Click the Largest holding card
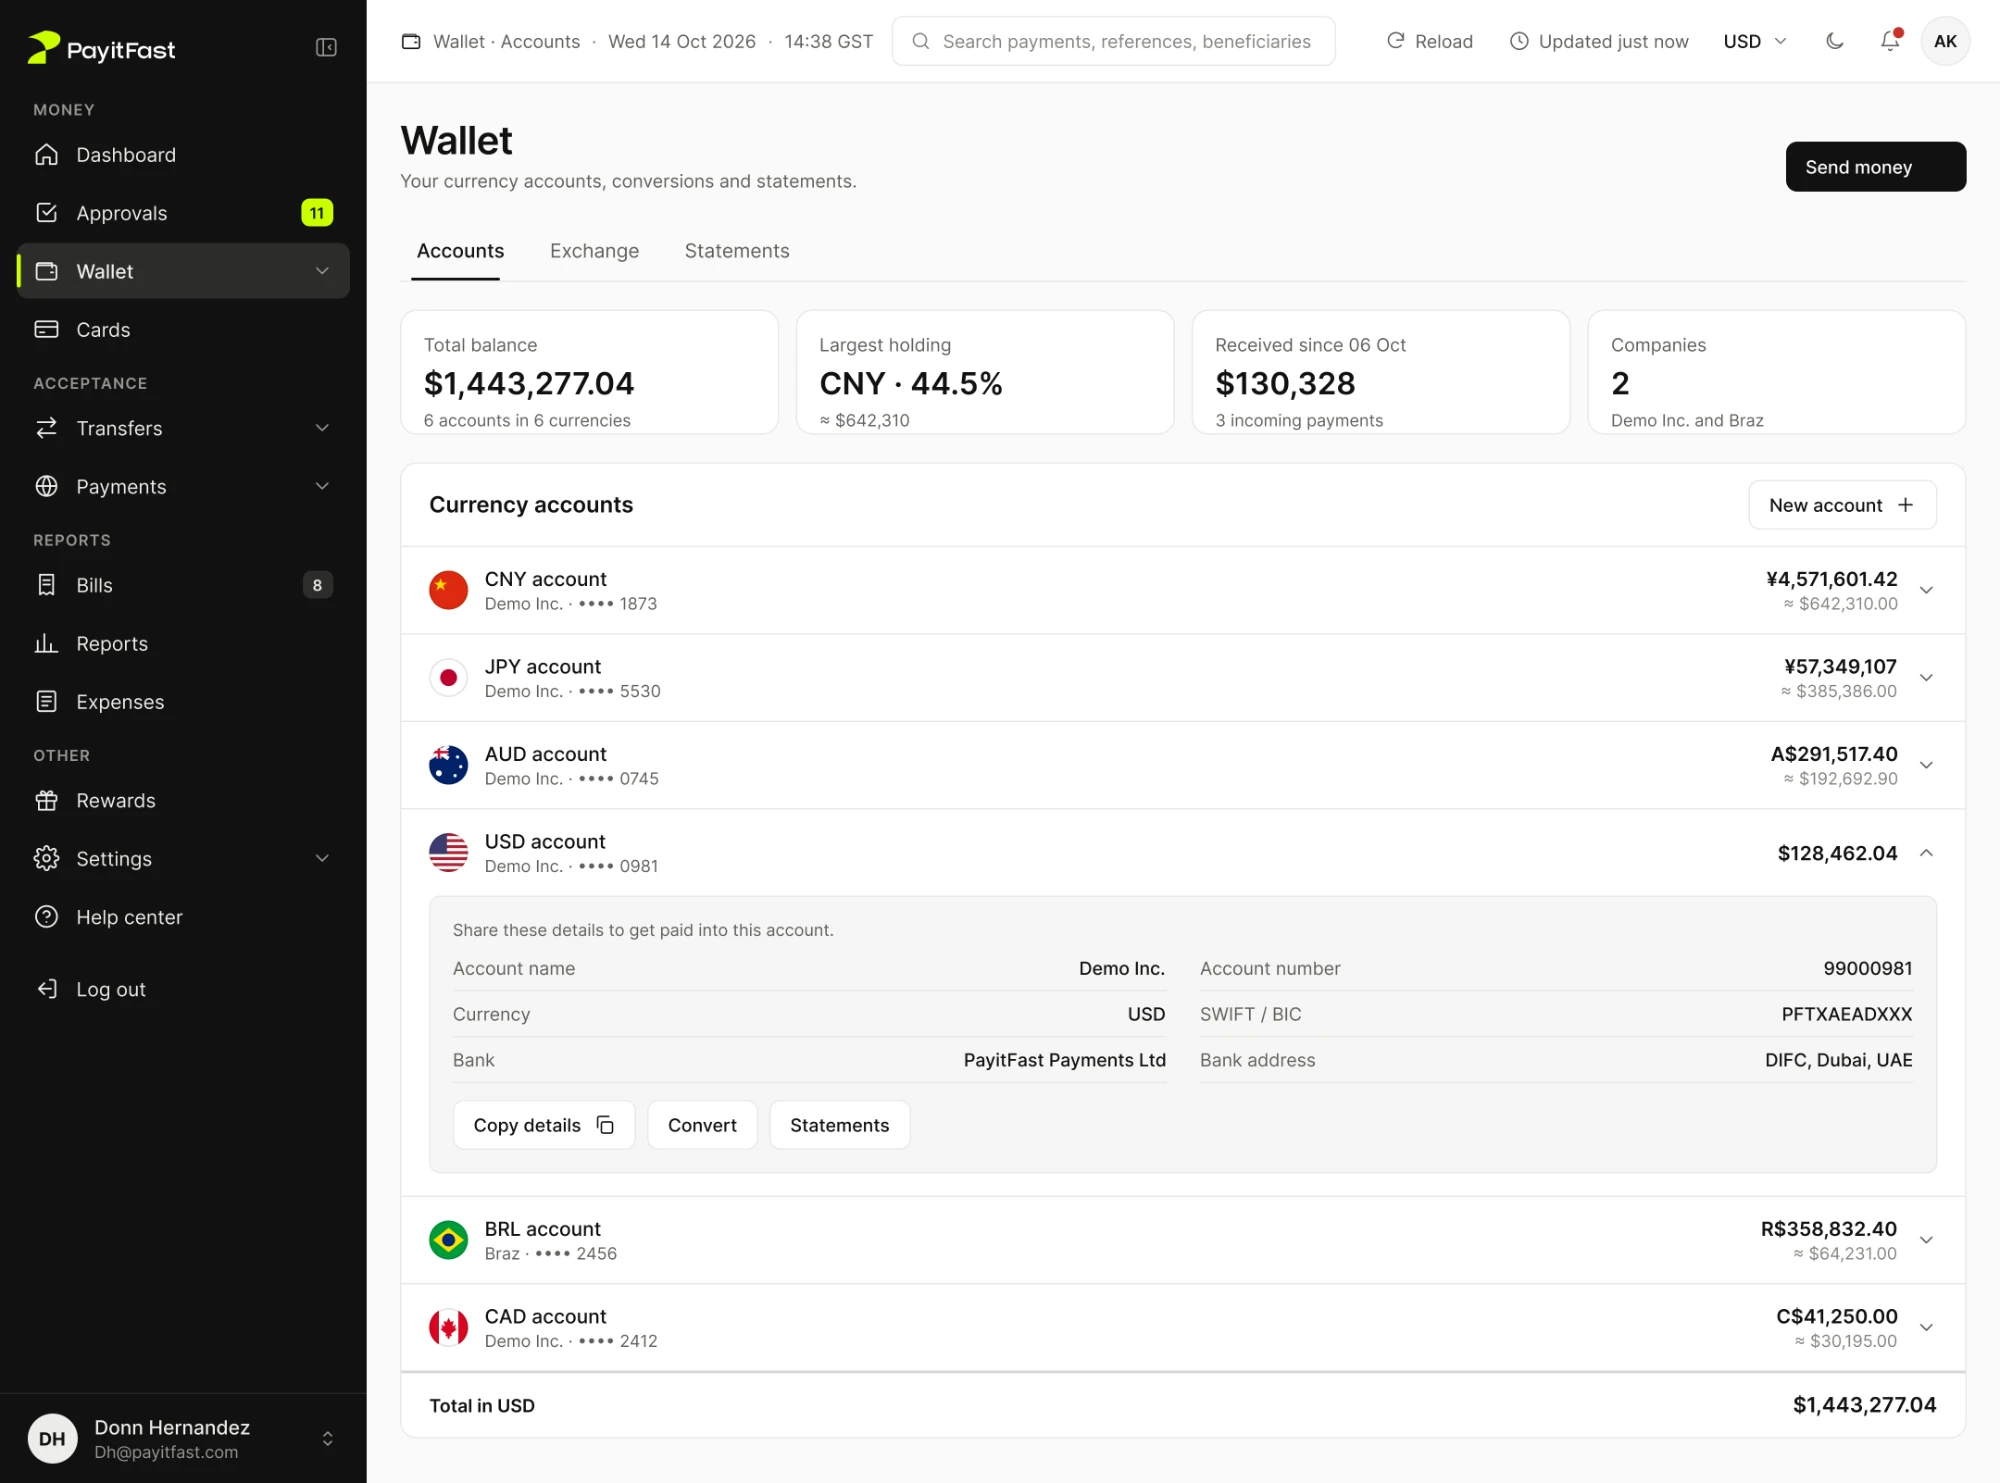2000x1483 pixels. coord(985,372)
